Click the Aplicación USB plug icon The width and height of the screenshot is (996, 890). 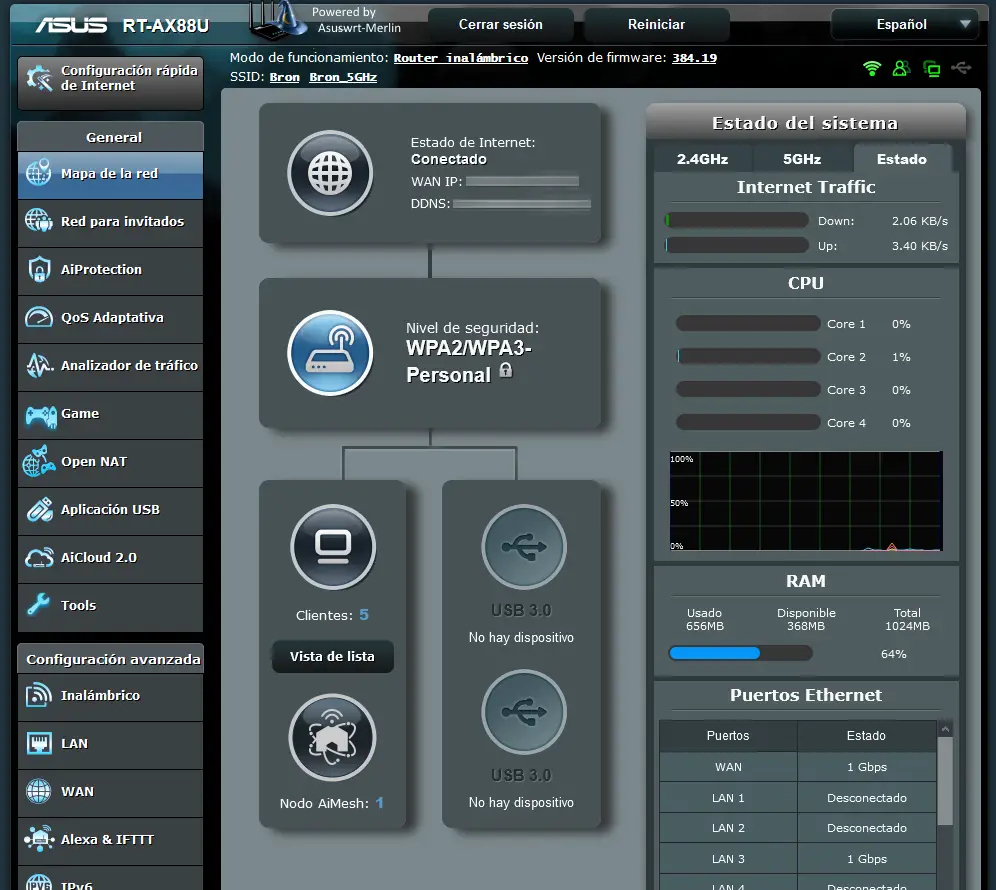click(39, 509)
